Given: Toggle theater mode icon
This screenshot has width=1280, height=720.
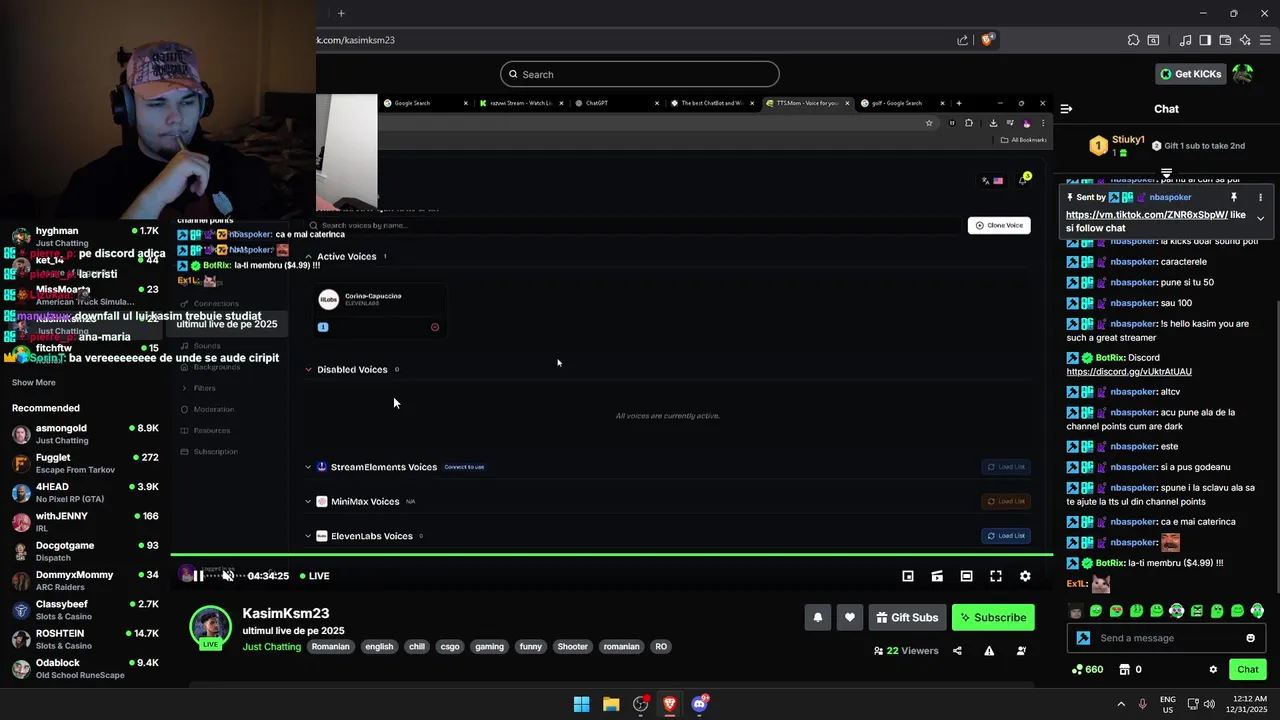Looking at the screenshot, I should point(966,576).
